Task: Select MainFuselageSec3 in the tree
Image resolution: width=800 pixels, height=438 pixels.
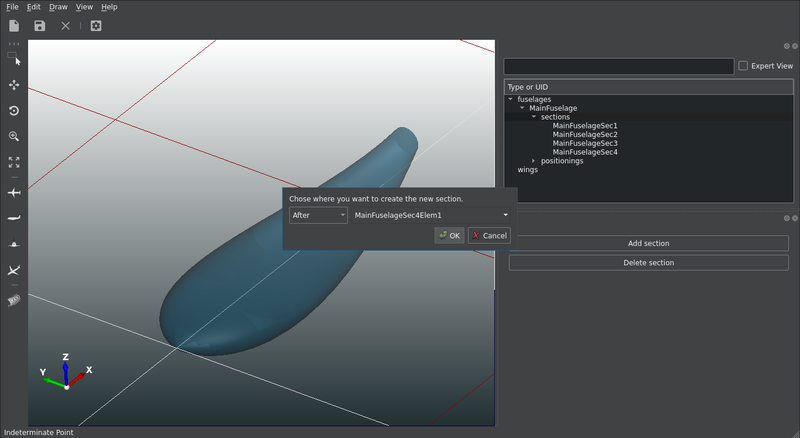Action: [x=584, y=143]
